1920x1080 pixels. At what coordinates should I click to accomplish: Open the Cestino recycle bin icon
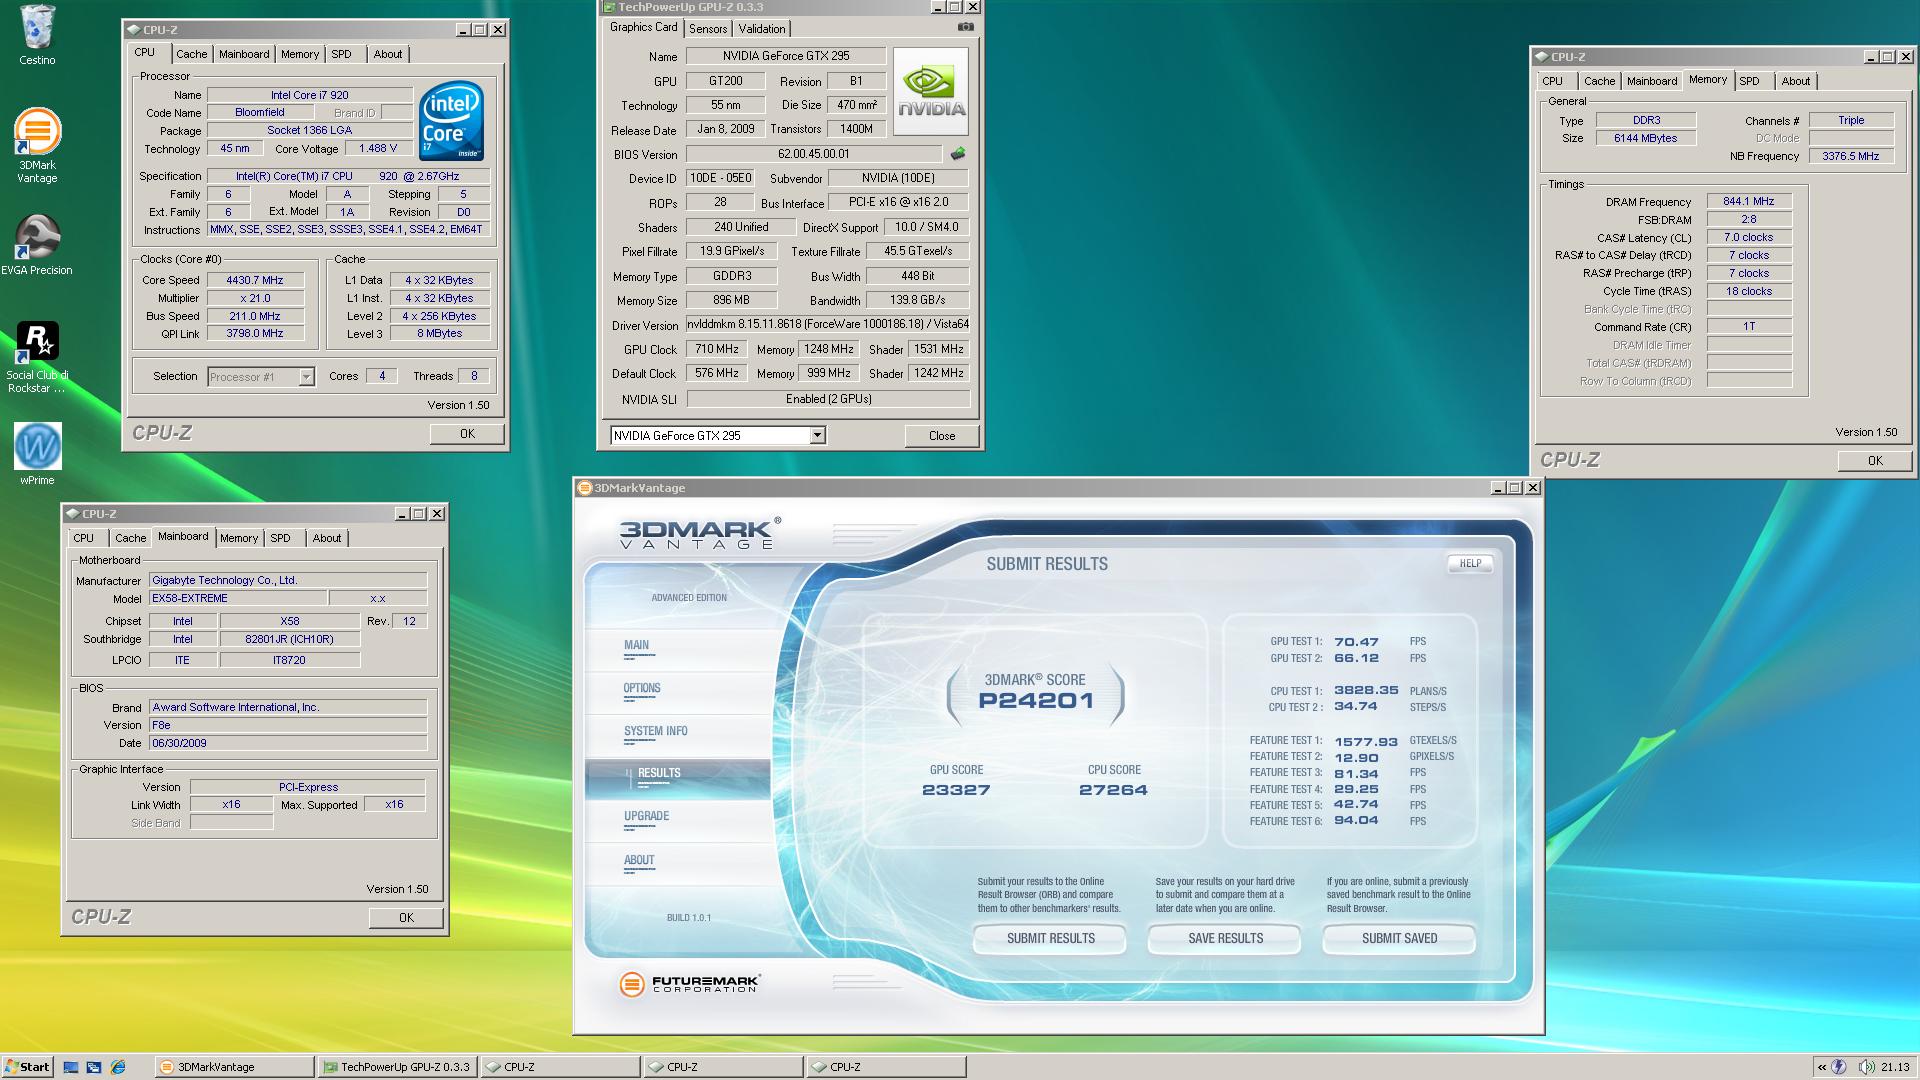tap(37, 35)
